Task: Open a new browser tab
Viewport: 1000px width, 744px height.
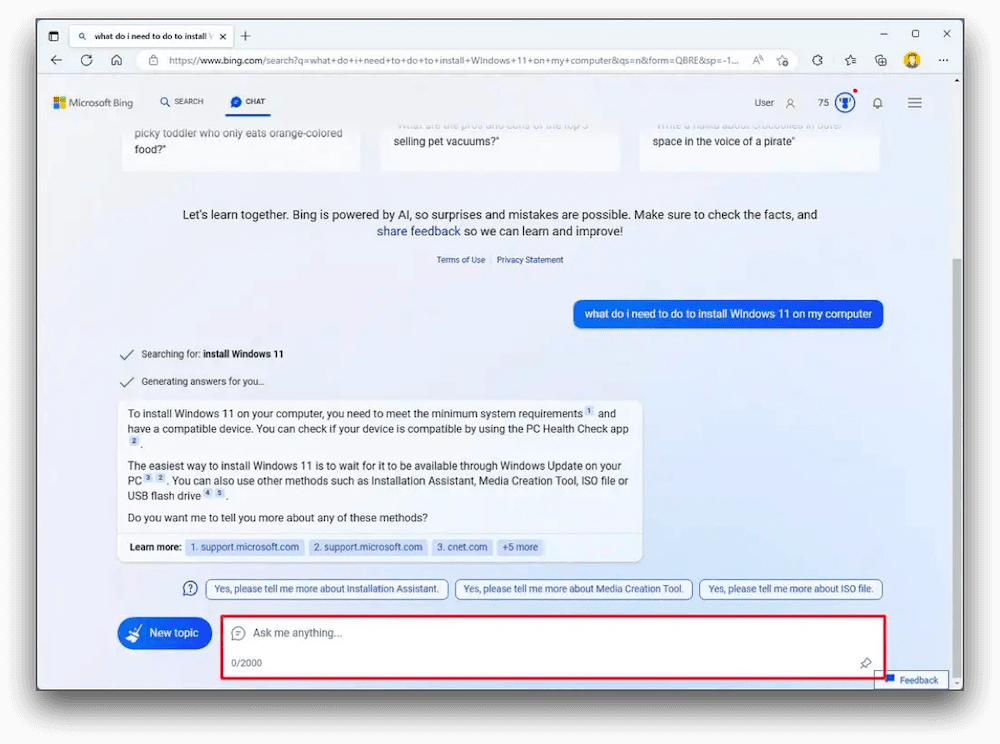Action: point(246,36)
